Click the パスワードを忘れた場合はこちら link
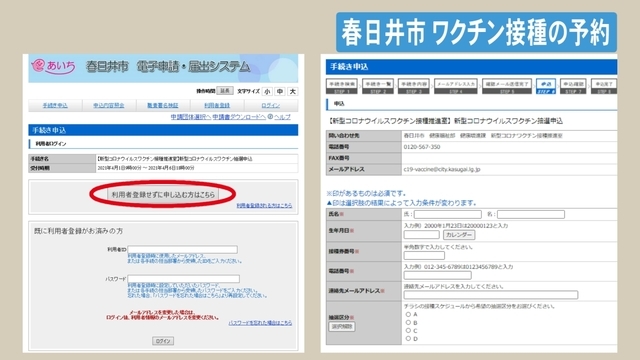The height and width of the screenshot is (360, 640). [x=260, y=322]
